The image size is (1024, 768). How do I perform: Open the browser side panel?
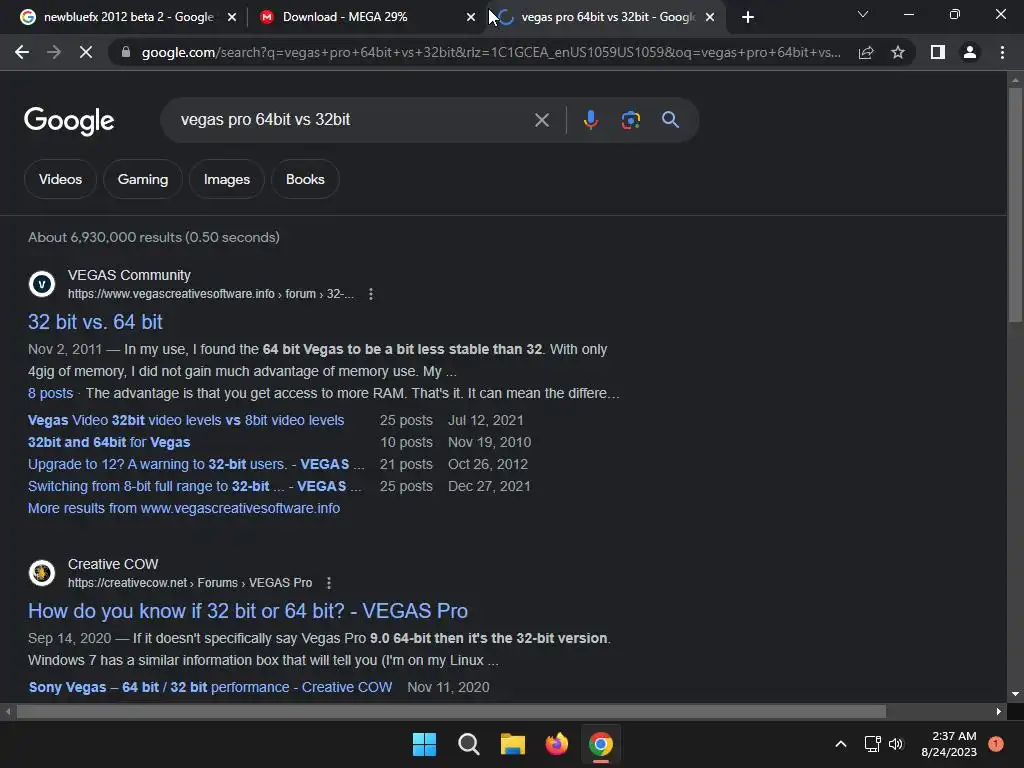coord(938,52)
